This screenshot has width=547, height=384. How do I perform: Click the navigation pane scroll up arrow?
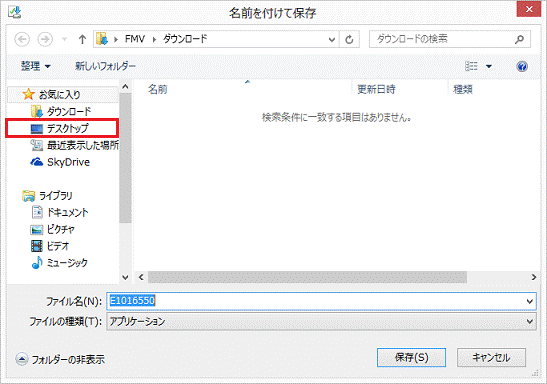pyautogui.click(x=125, y=86)
